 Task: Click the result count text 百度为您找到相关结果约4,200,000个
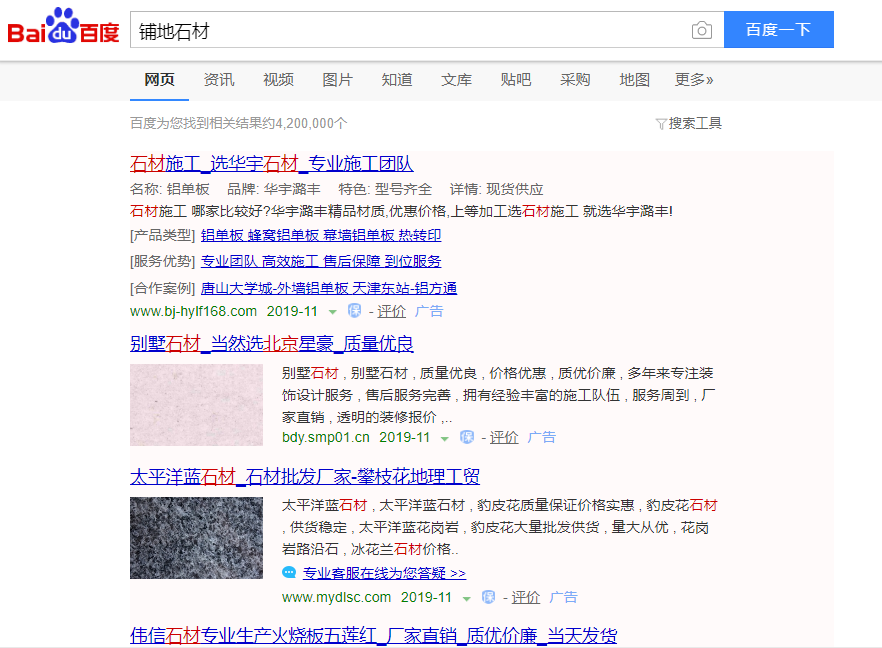tap(238, 123)
